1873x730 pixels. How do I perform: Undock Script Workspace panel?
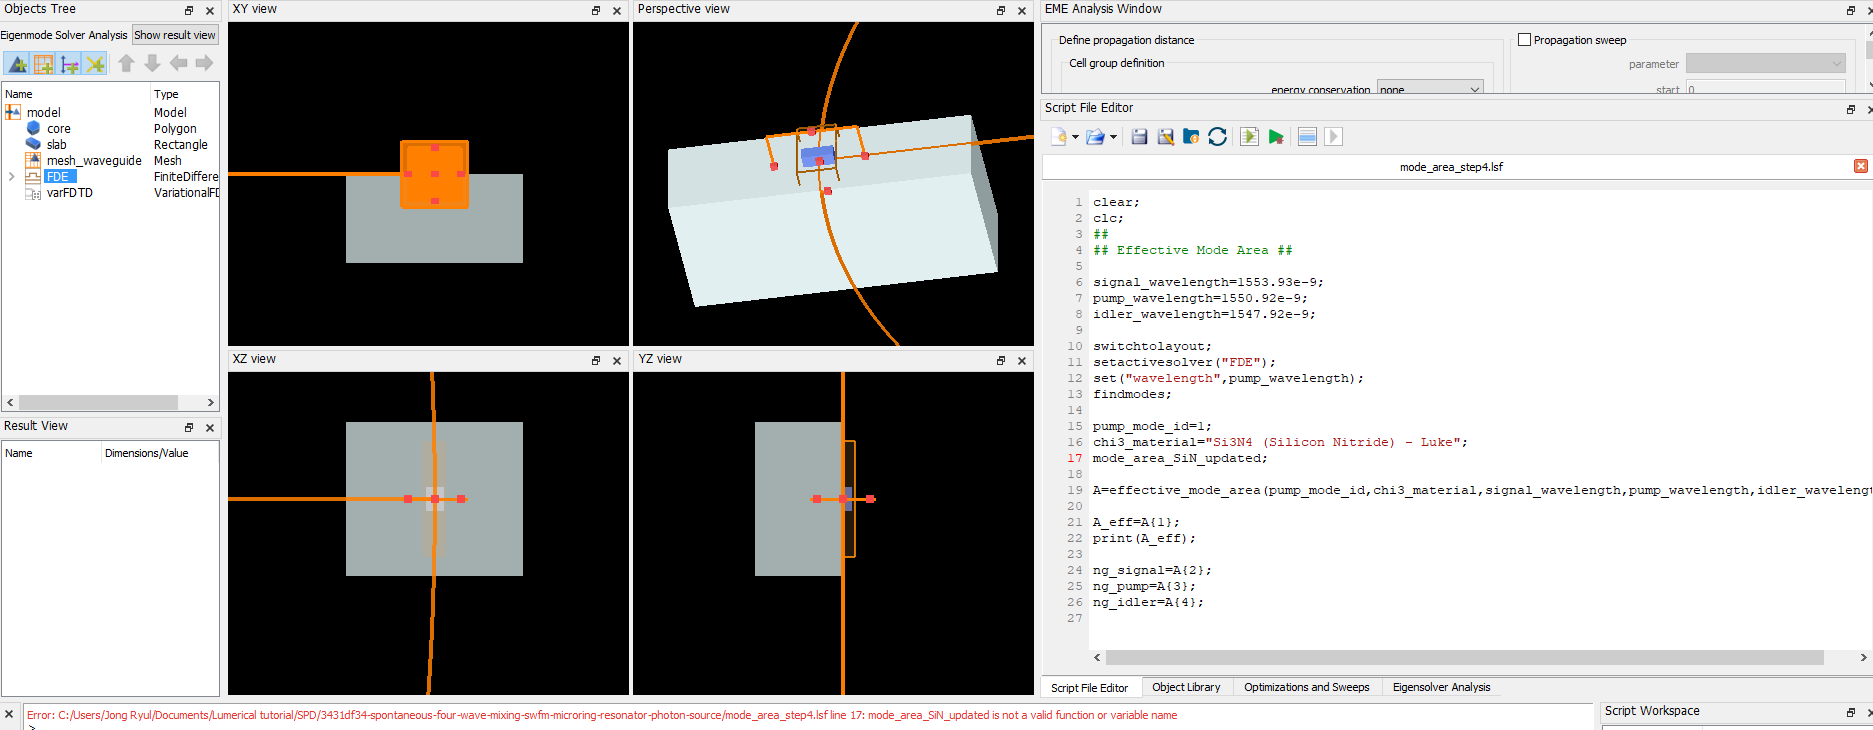[1851, 712]
